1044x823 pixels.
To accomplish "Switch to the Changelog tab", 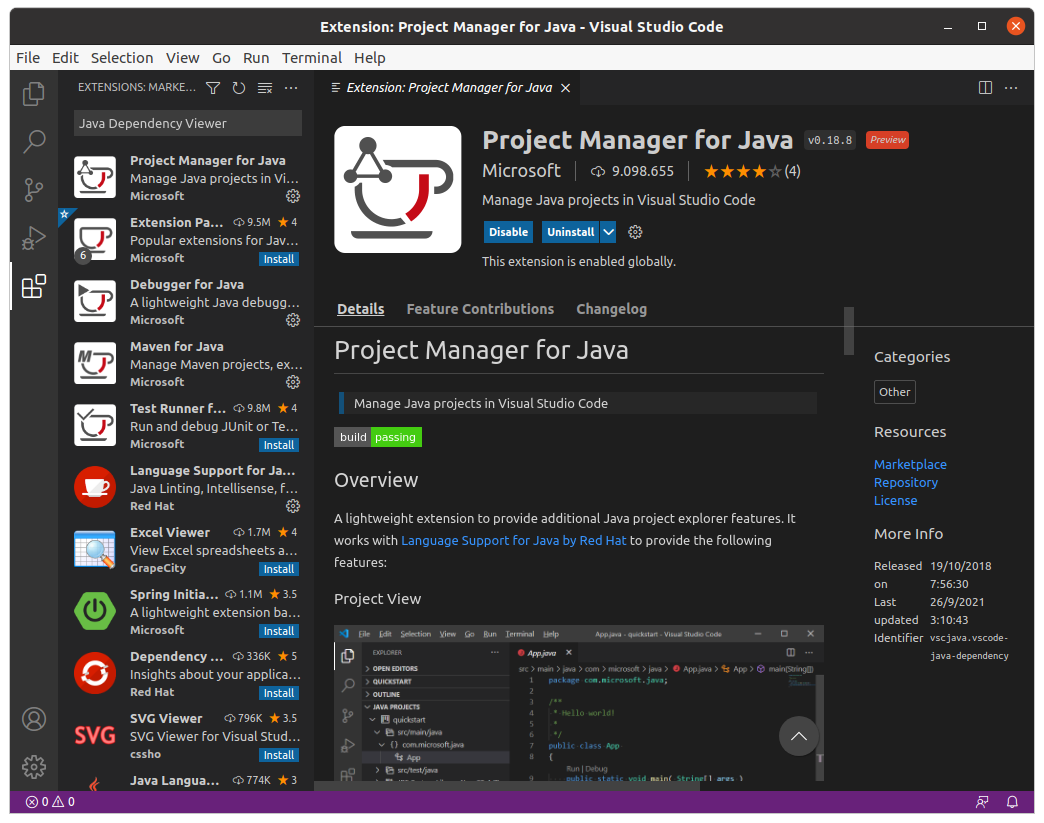I will [611, 309].
